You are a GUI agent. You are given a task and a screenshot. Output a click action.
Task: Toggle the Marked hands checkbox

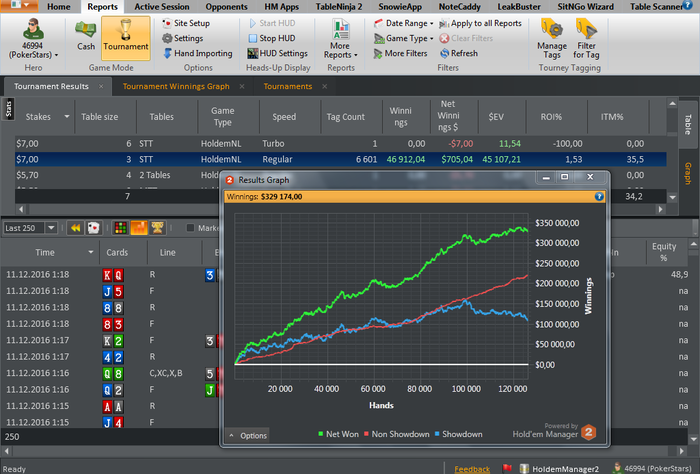click(x=190, y=228)
